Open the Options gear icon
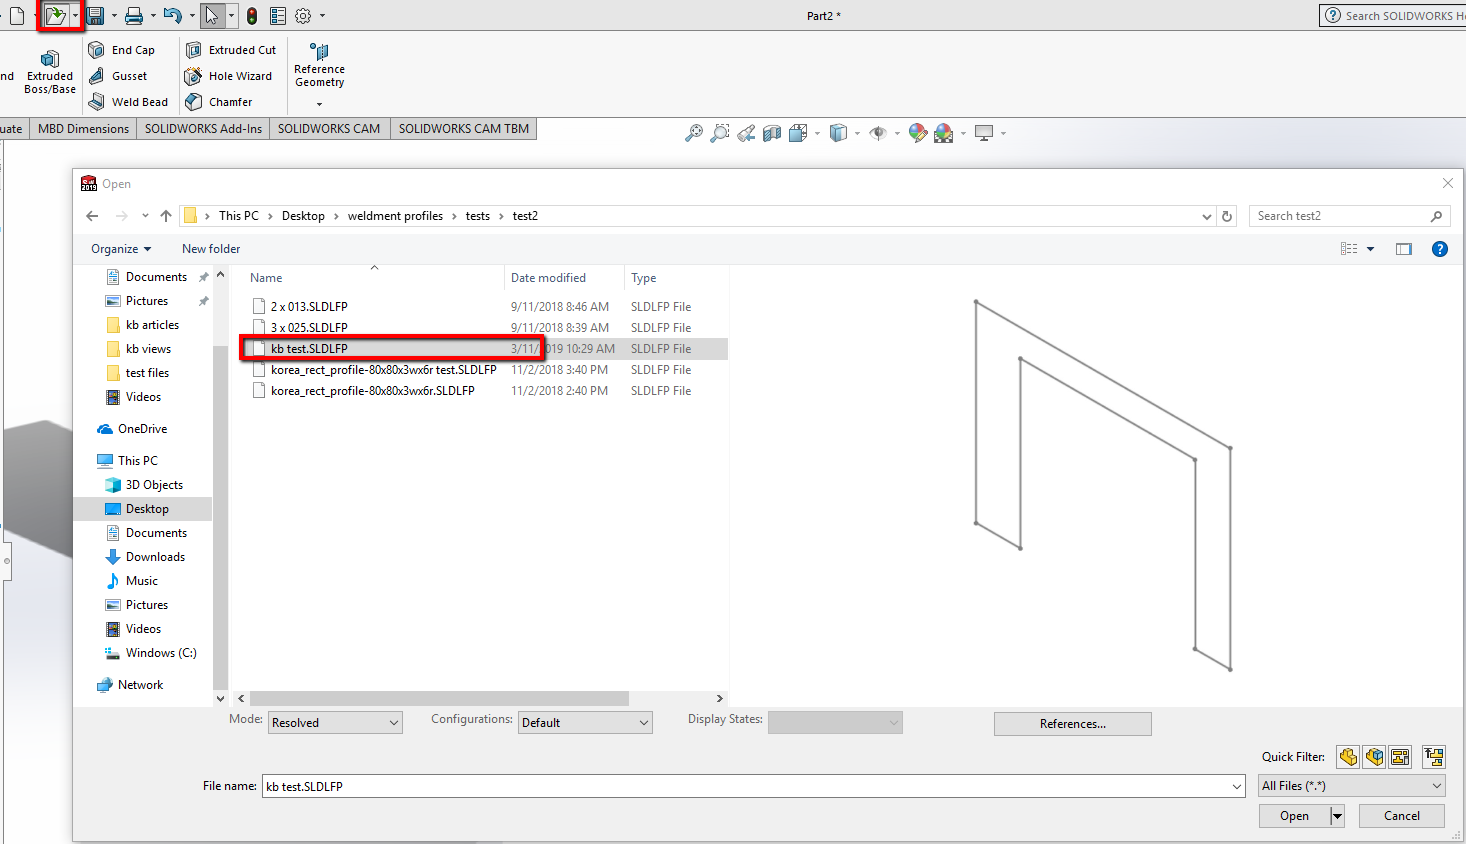Screen dimensions: 1466x844 303,16
